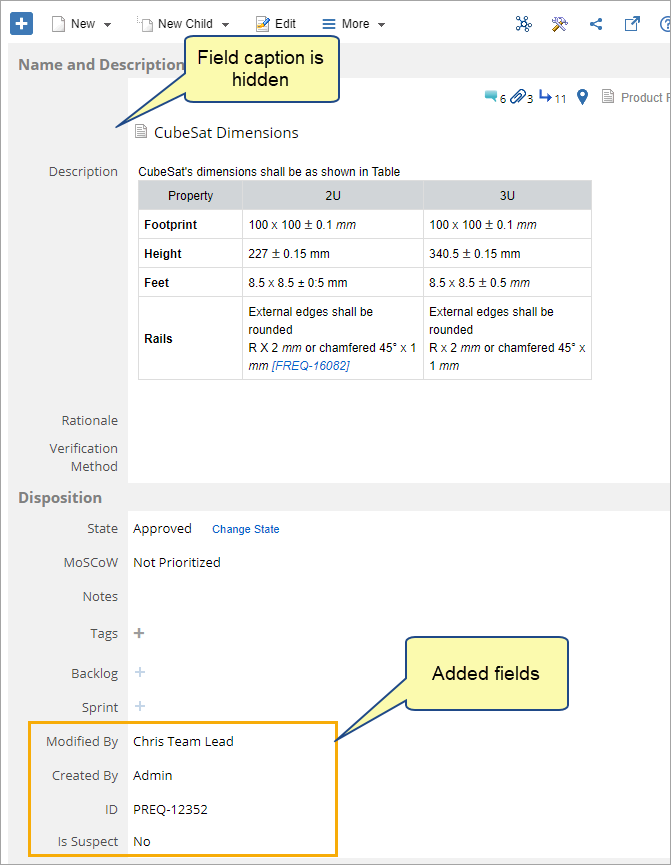Click the tools hammer icon
This screenshot has height=865, width=671.
pyautogui.click(x=559, y=24)
